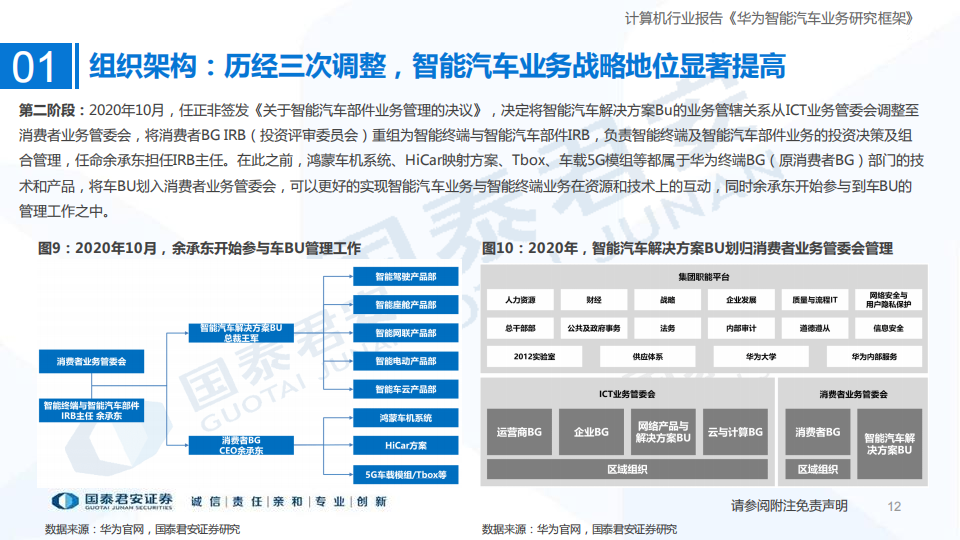Click the 智能网联产品部 box
This screenshot has height=540, width=960.
pyautogui.click(x=405, y=333)
